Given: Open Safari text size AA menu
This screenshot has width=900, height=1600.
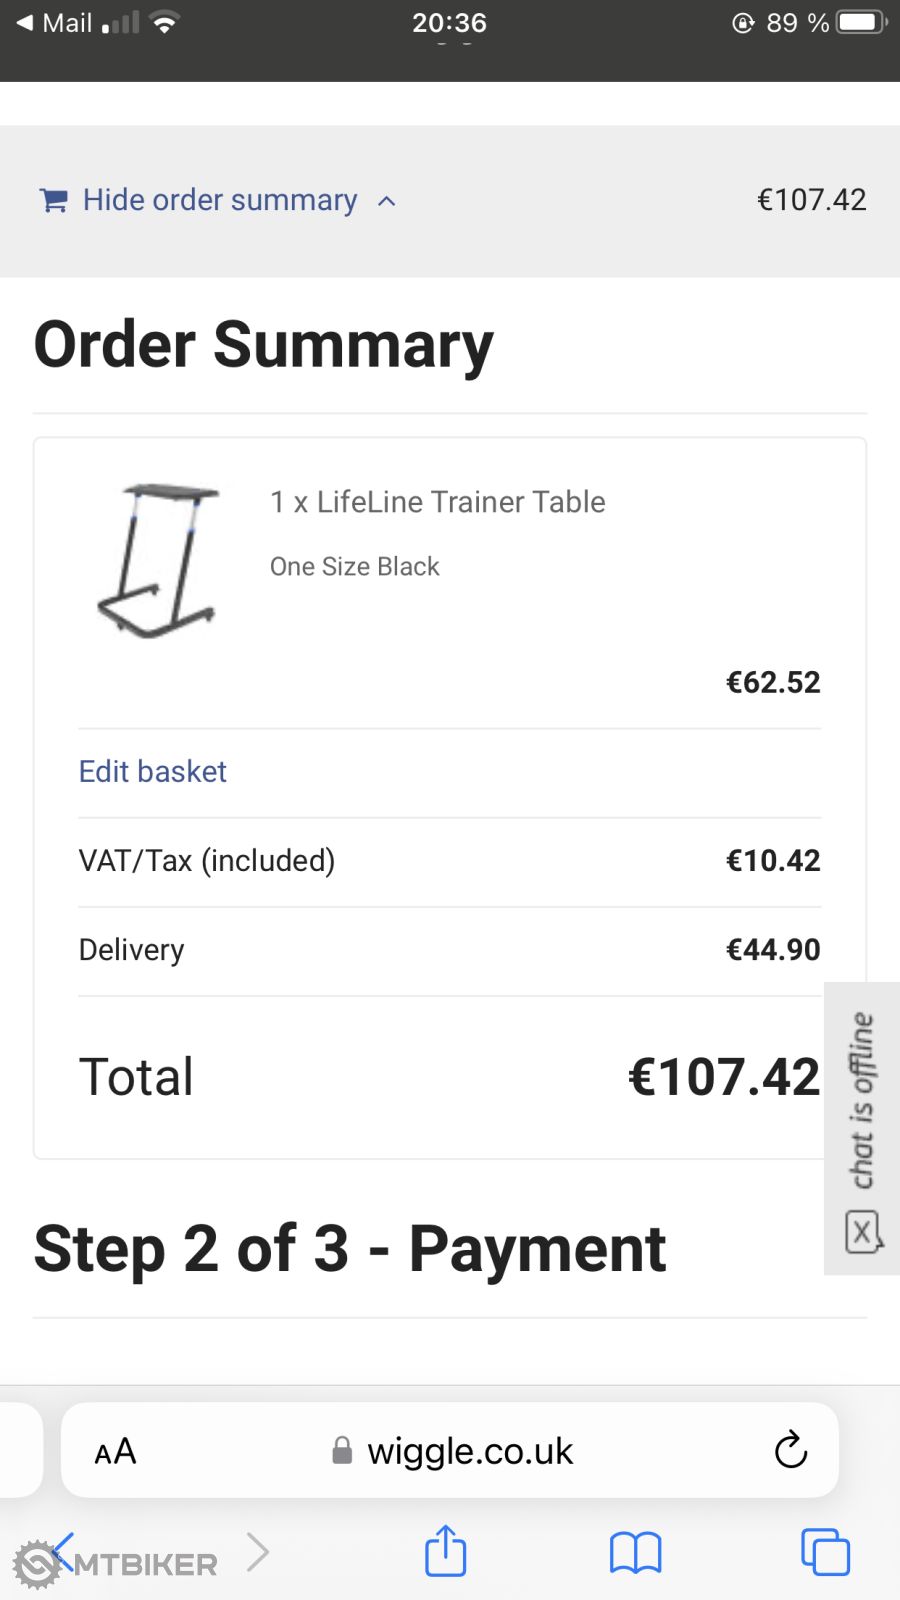Looking at the screenshot, I should pyautogui.click(x=115, y=1451).
